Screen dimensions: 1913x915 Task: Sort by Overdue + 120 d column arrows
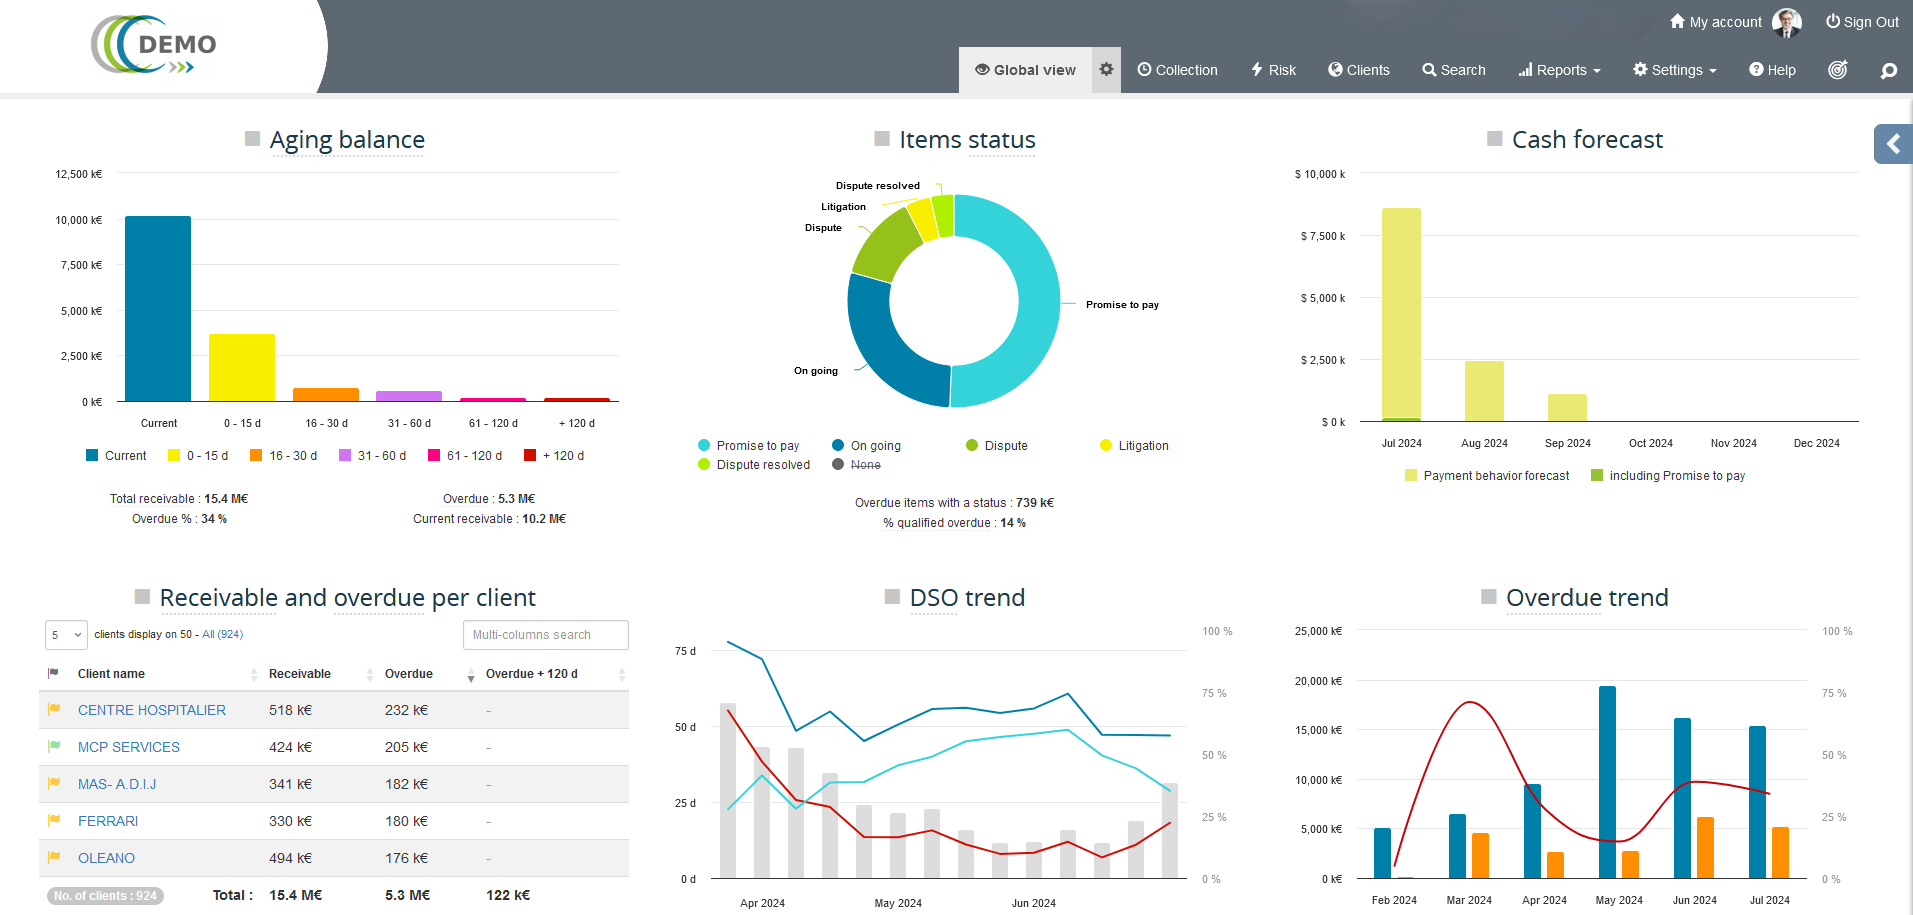click(x=622, y=675)
